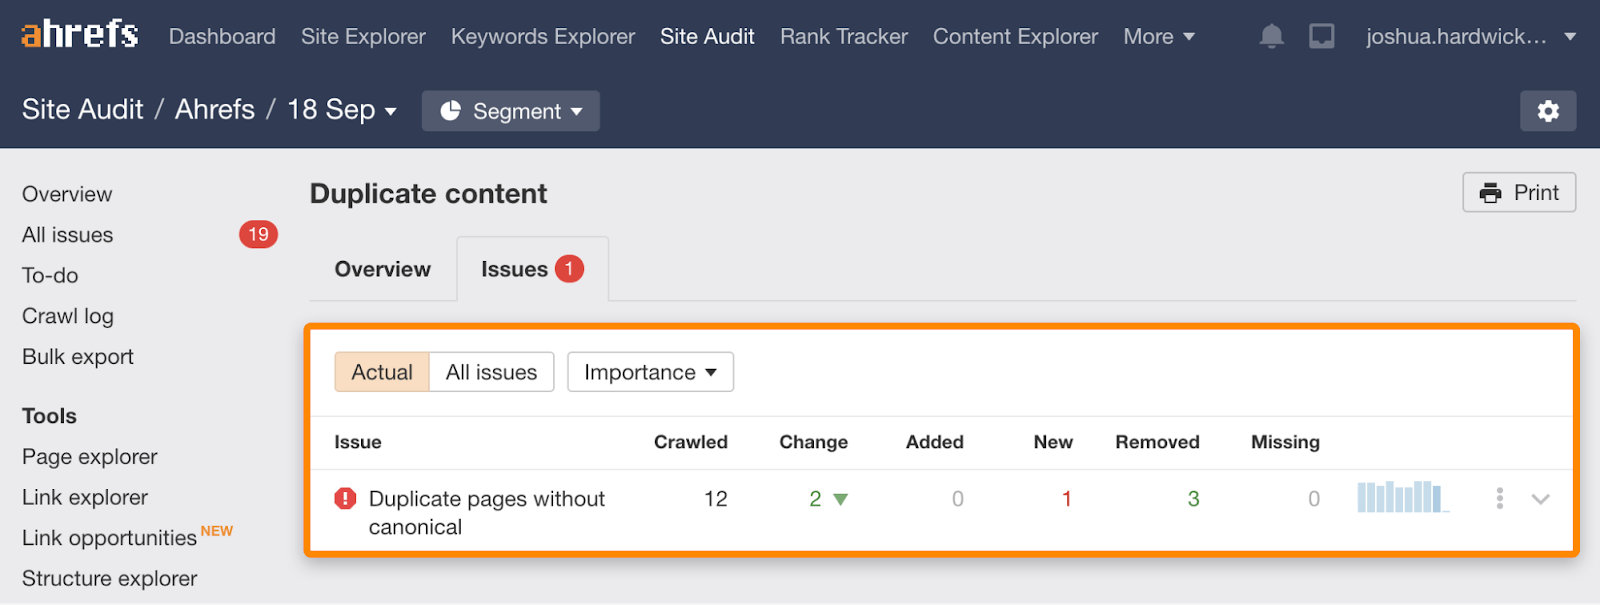Click the Print button

click(x=1519, y=193)
